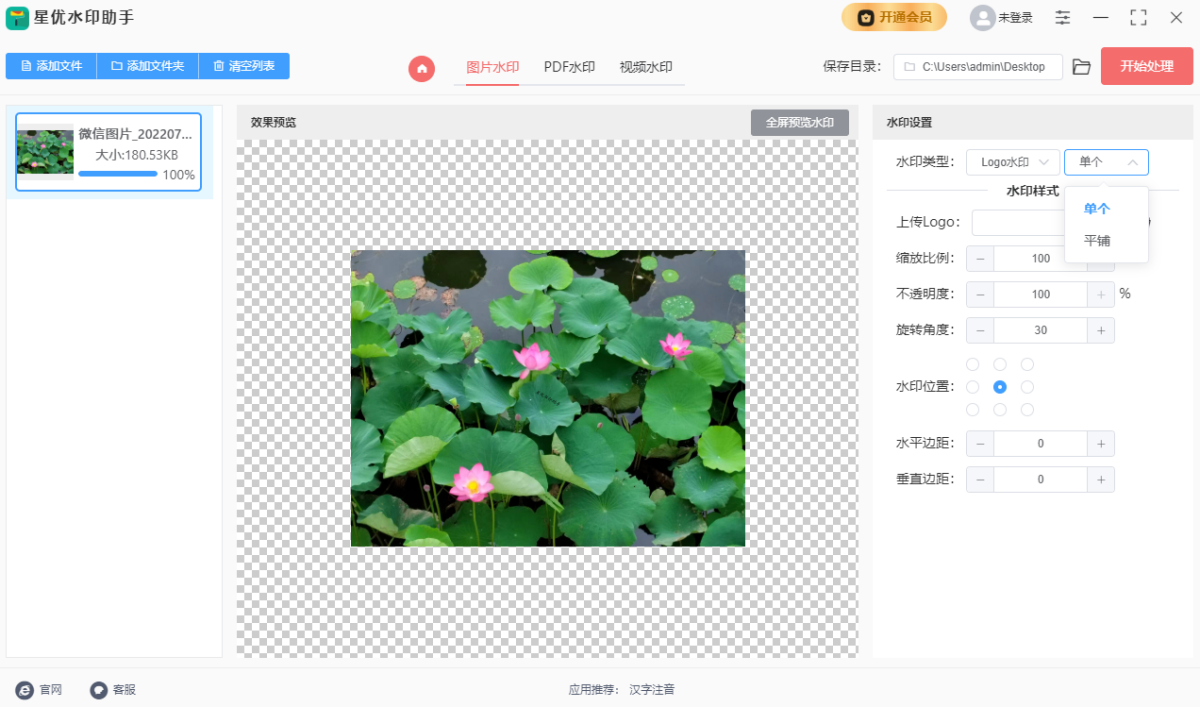Open the save directory folder icon

tap(1081, 67)
